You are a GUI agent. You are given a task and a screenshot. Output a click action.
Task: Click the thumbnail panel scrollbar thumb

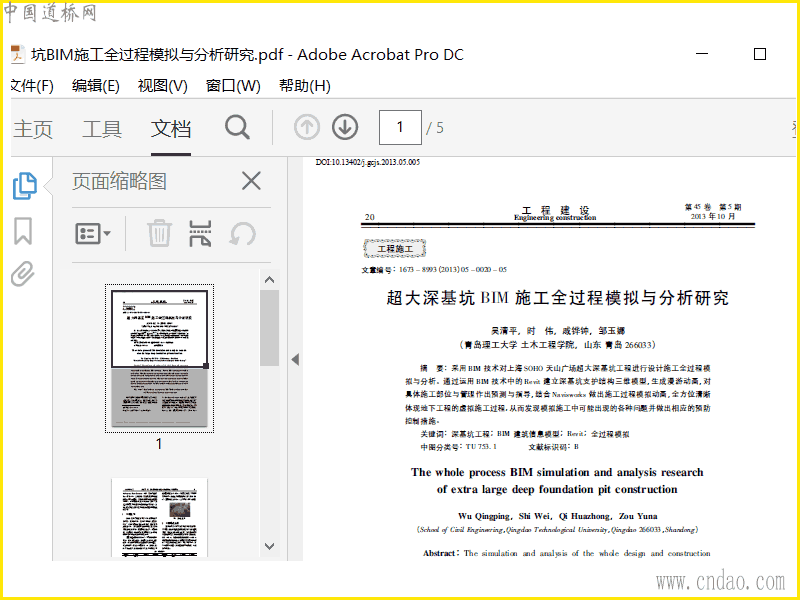pyautogui.click(x=269, y=328)
